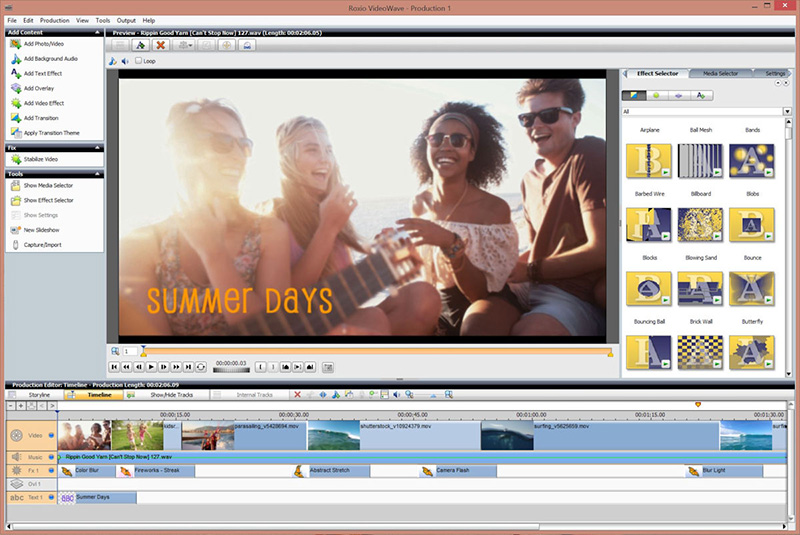Toggle the Video track blue indicator
The height and width of the screenshot is (535, 800).
(x=51, y=436)
